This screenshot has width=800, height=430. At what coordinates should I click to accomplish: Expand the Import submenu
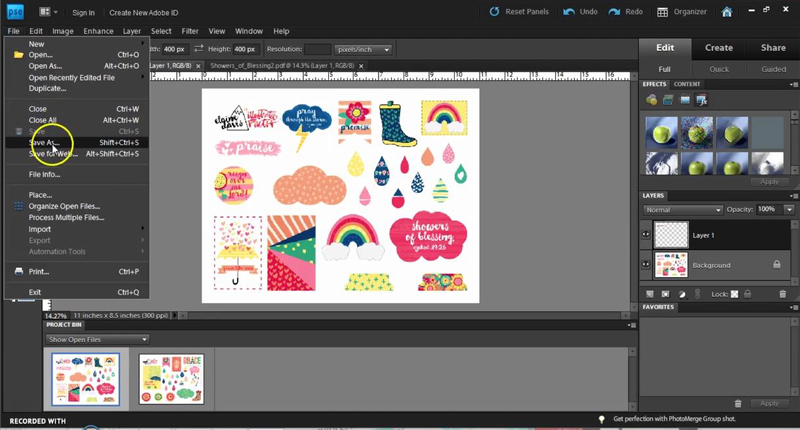click(x=77, y=229)
